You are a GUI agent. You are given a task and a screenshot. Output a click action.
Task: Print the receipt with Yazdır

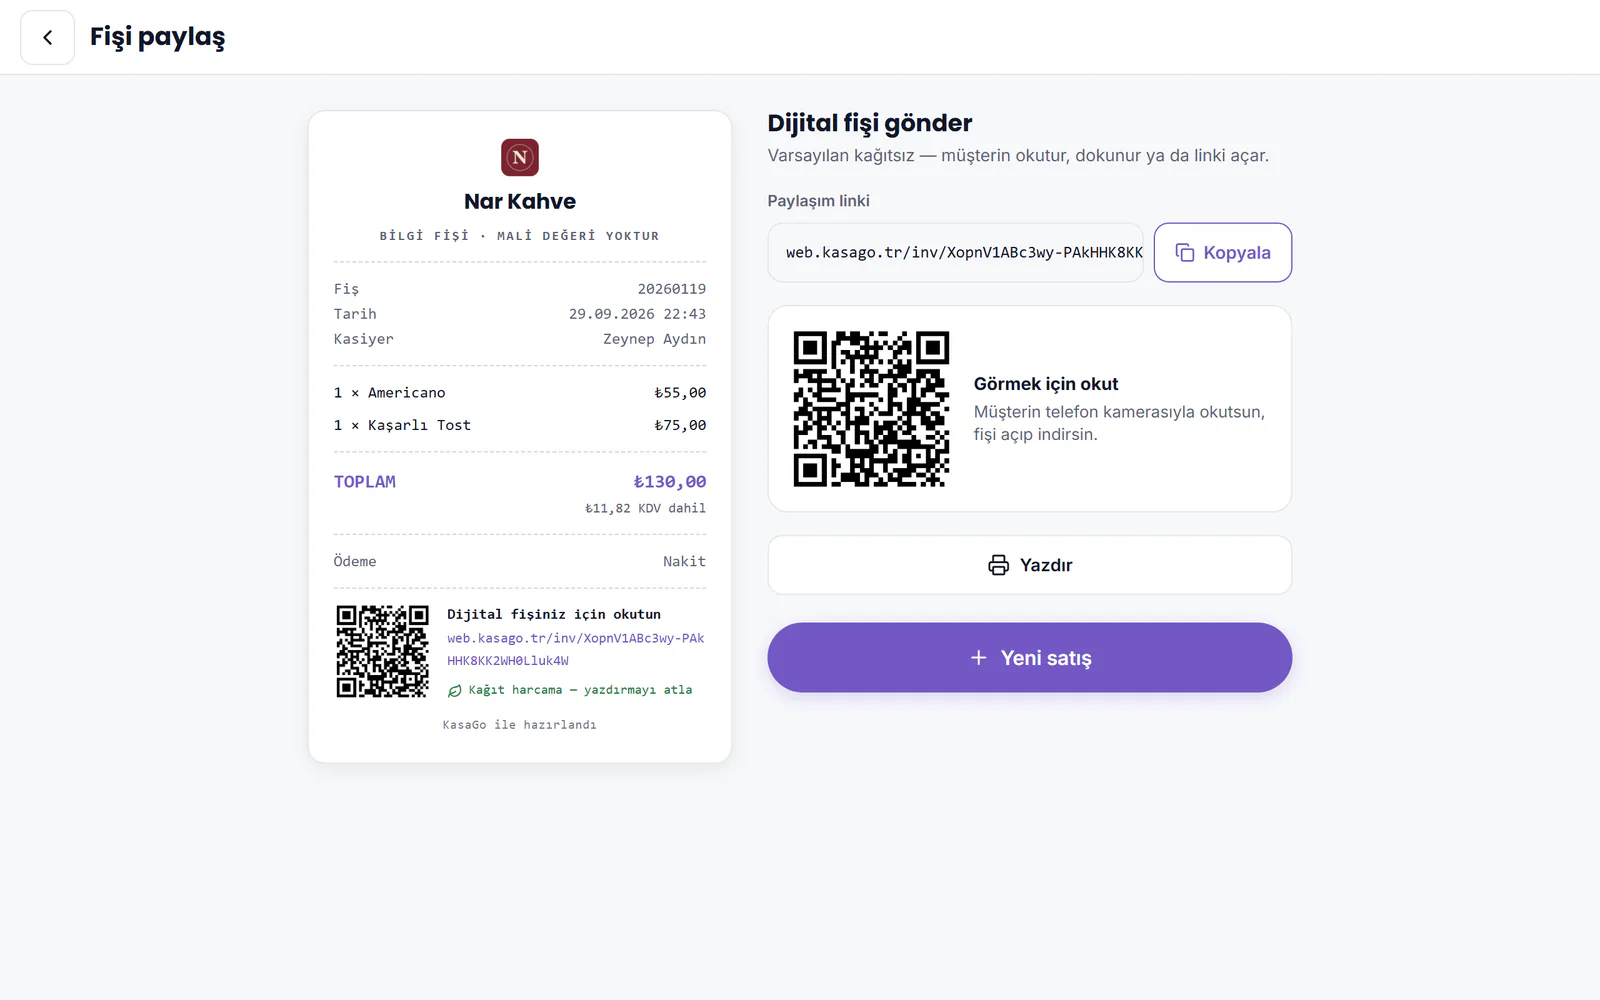pyautogui.click(x=1030, y=565)
